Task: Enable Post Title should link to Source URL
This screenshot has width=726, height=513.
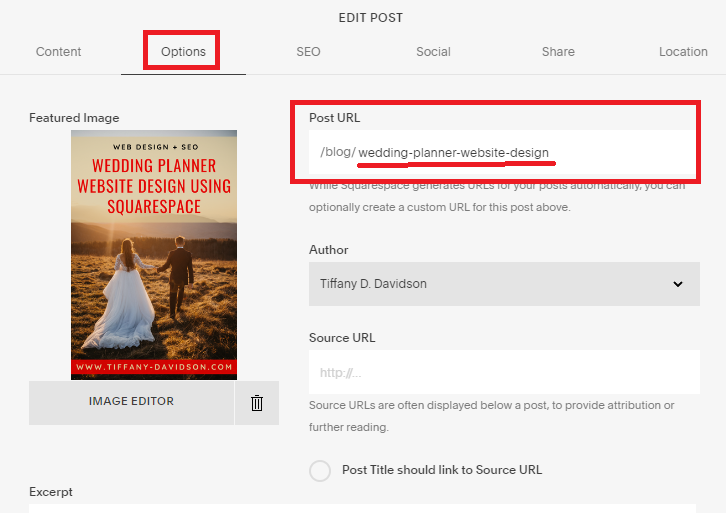Action: [x=320, y=471]
